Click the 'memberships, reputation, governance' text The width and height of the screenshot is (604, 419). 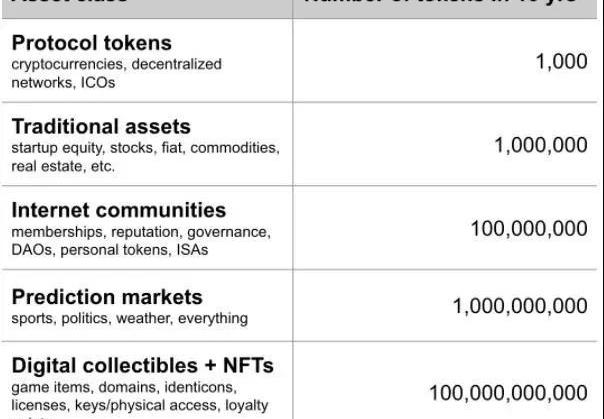tap(141, 232)
